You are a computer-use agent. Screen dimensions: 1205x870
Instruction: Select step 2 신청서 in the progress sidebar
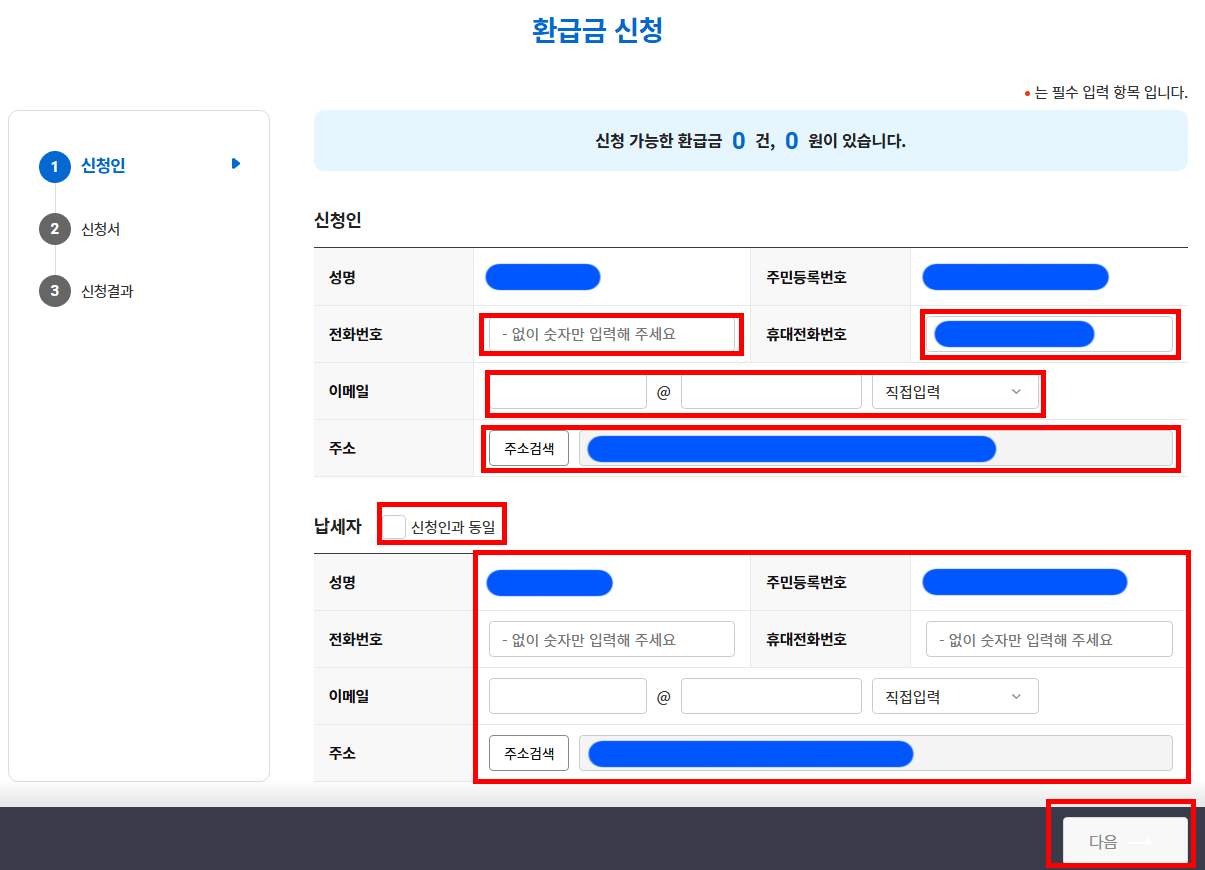click(100, 230)
